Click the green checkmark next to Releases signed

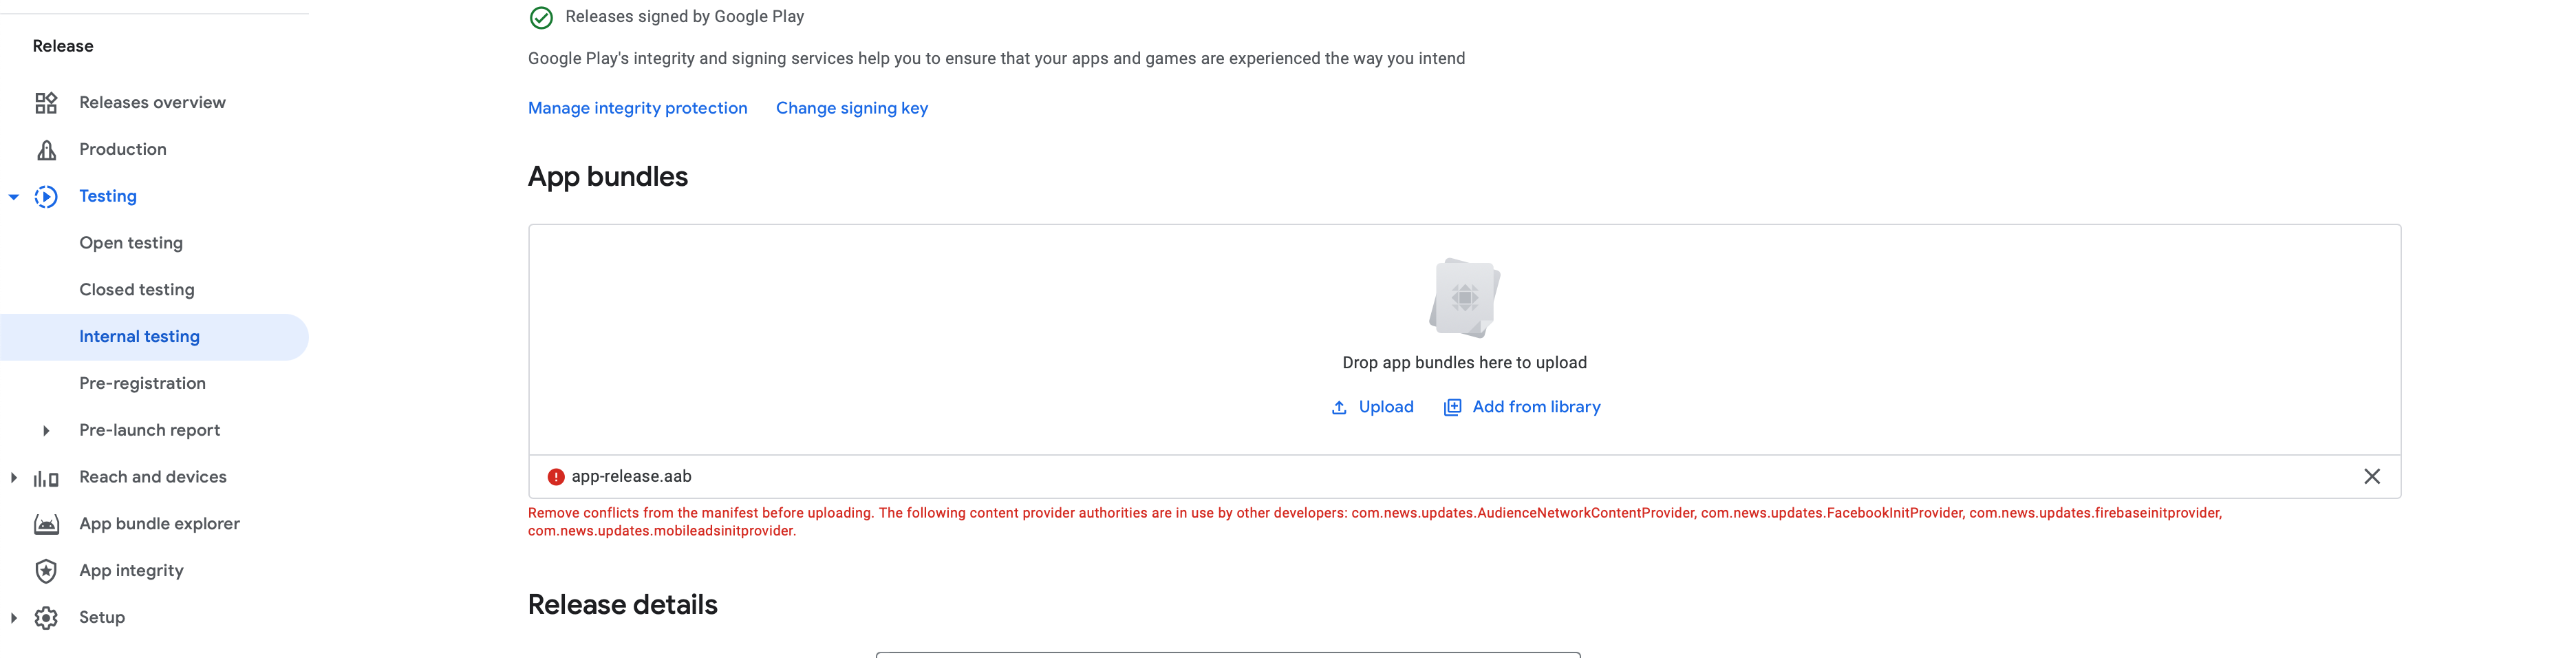541,17
